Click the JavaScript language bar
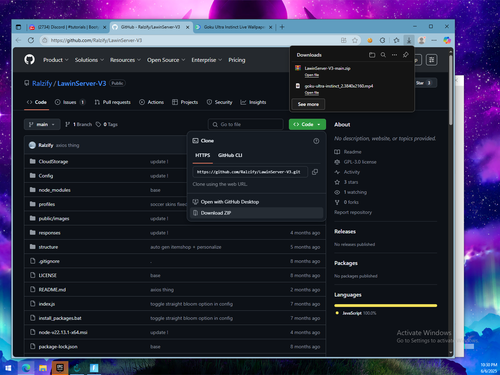 [386, 305]
